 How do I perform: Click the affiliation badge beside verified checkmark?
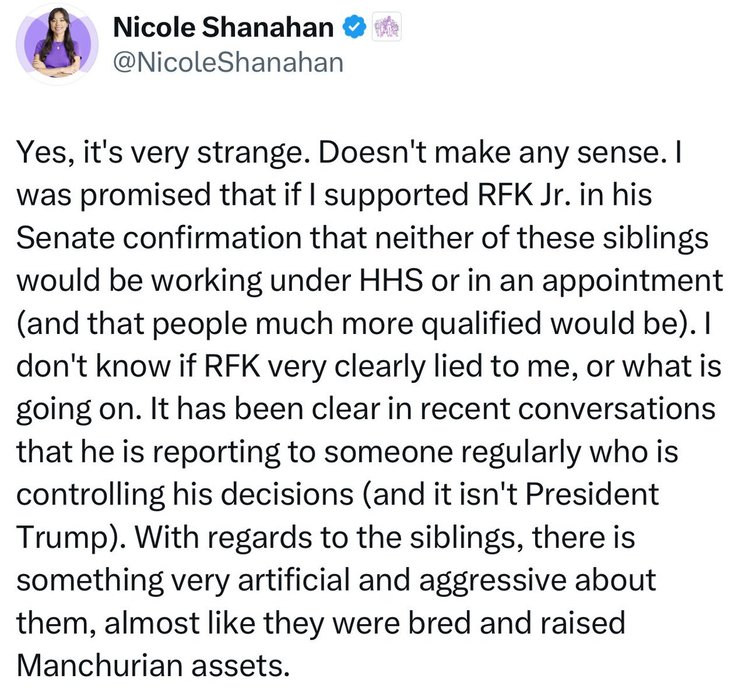tap(386, 27)
